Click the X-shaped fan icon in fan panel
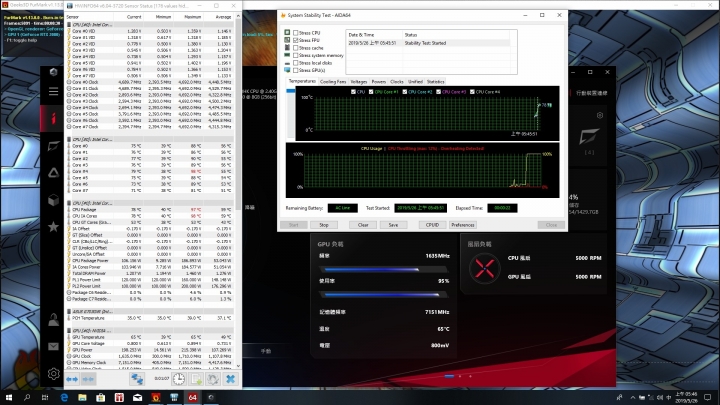The width and height of the screenshot is (720, 405). point(484,268)
